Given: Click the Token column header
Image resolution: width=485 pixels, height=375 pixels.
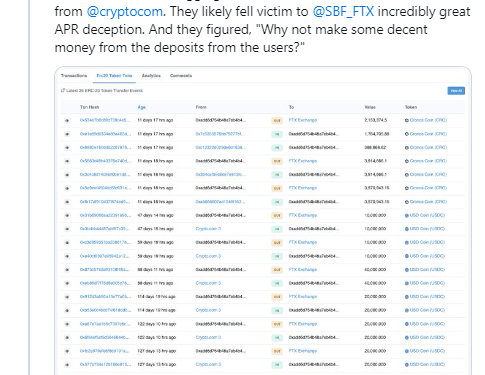Looking at the screenshot, I should point(411,107).
